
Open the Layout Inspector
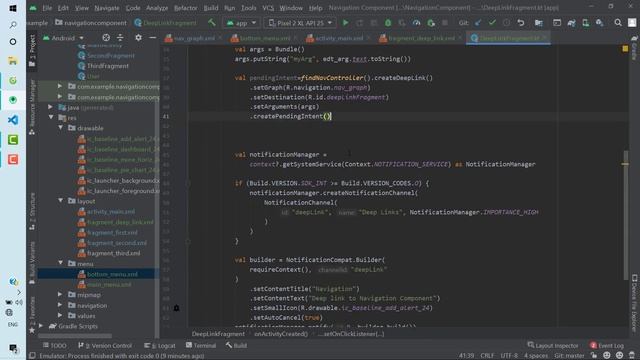553,345
